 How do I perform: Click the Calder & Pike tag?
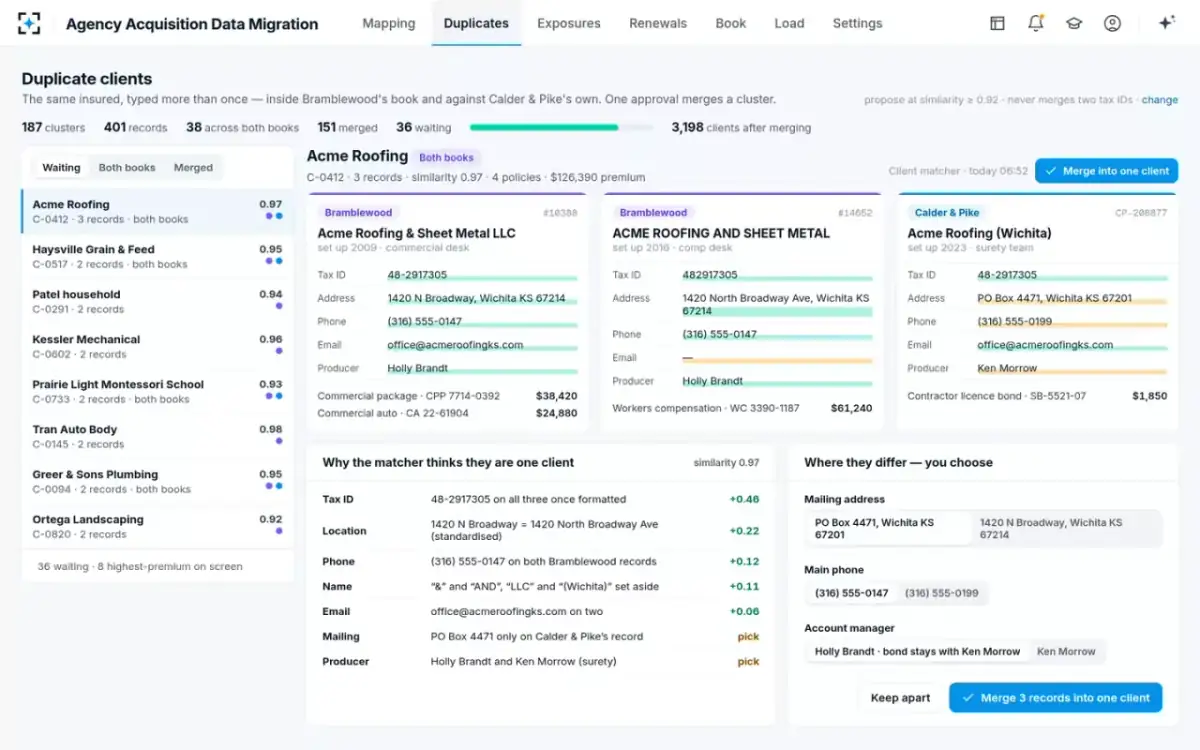pos(947,213)
